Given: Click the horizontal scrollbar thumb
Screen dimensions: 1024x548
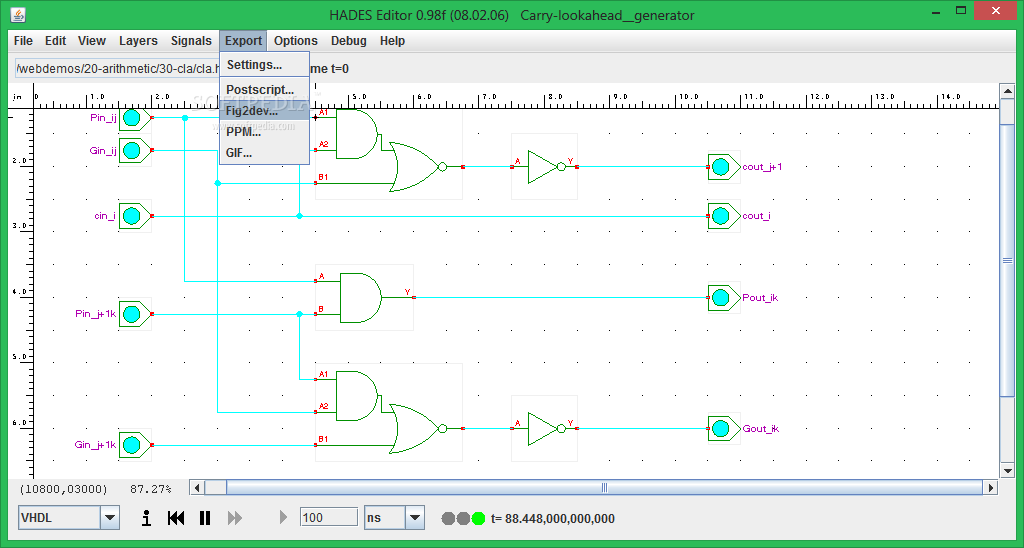Looking at the screenshot, I should (x=604, y=487).
